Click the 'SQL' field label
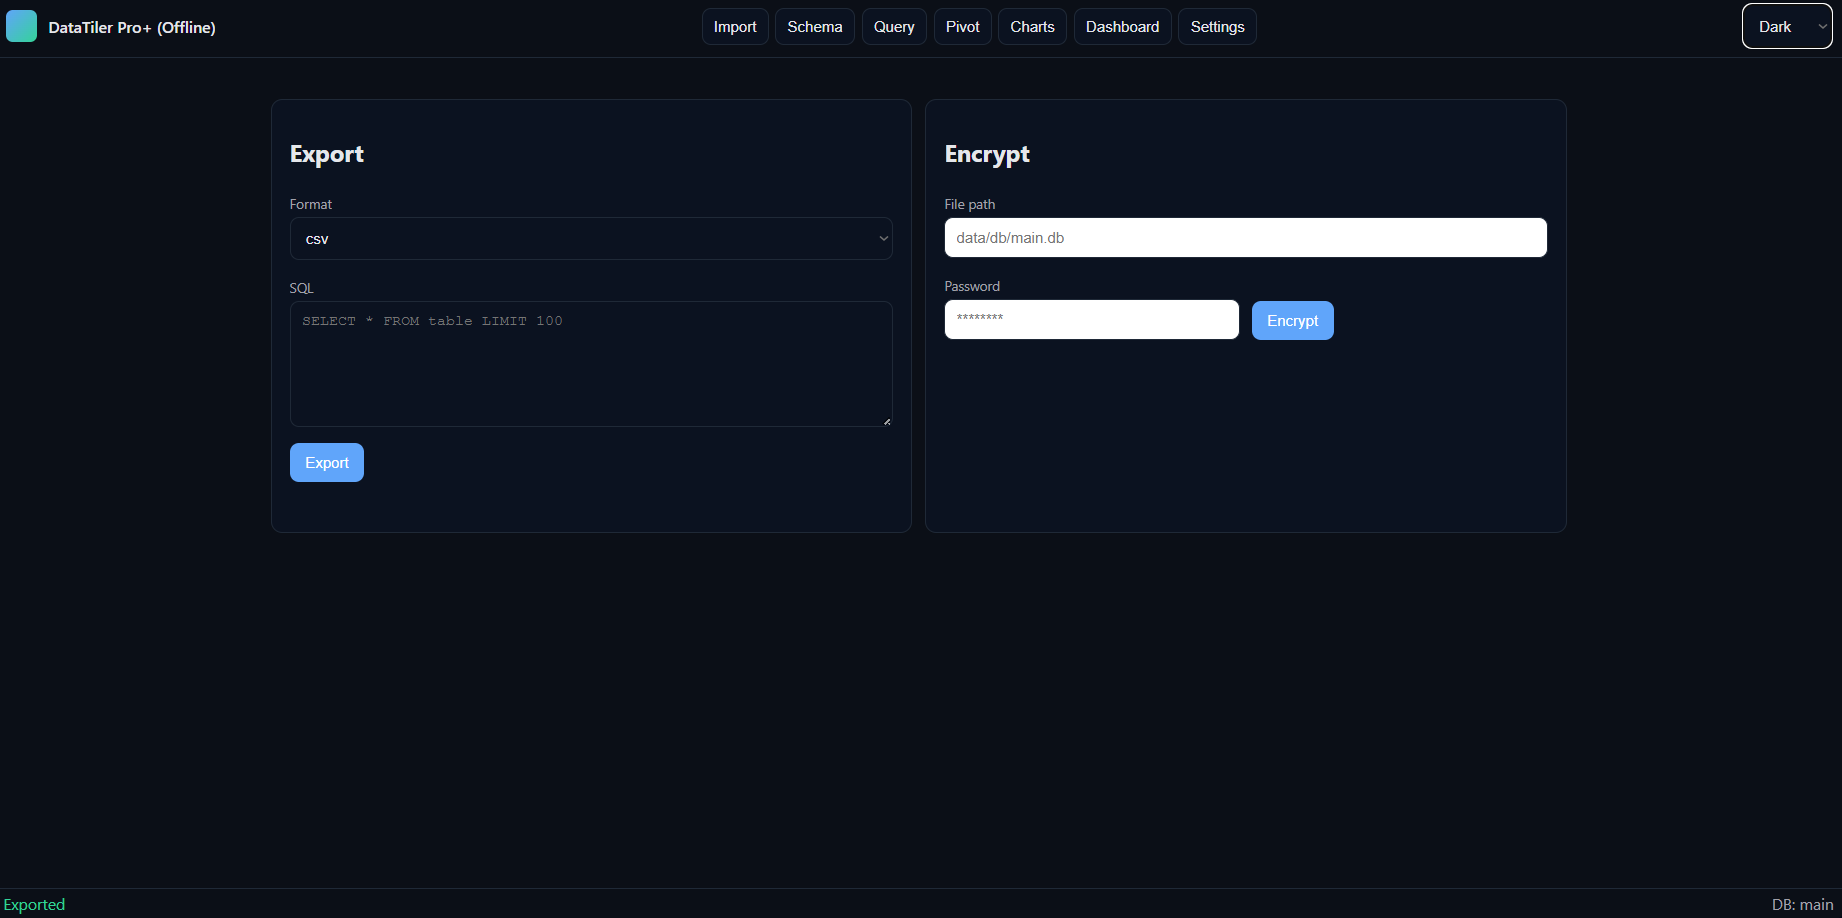Image resolution: width=1842 pixels, height=918 pixels. [x=302, y=288]
